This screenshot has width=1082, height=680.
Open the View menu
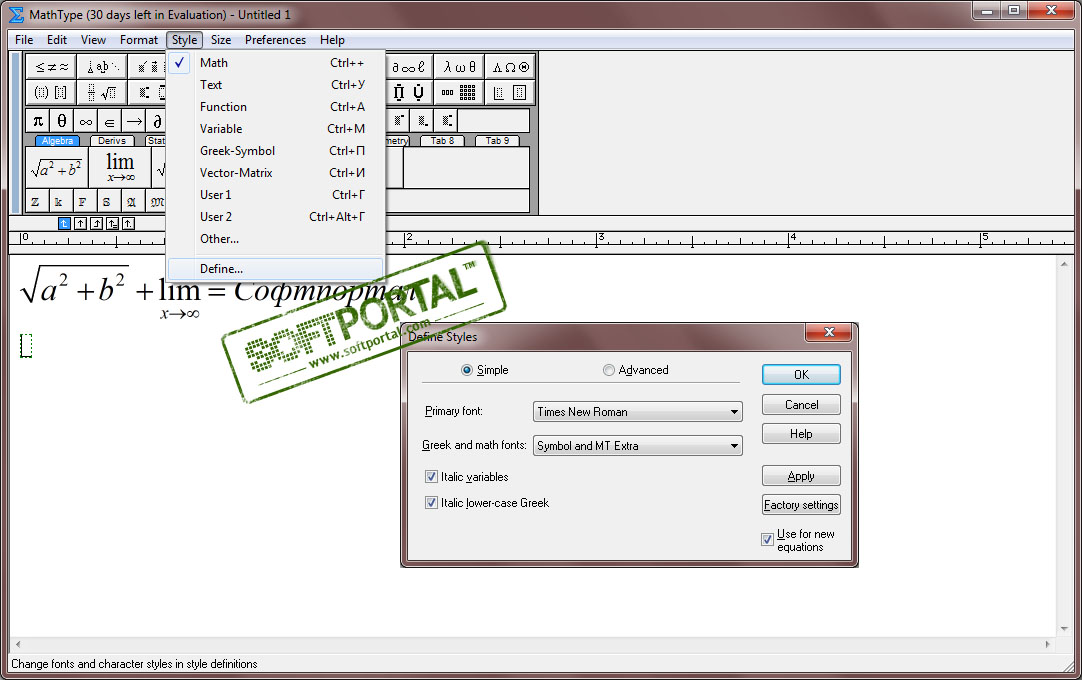93,40
